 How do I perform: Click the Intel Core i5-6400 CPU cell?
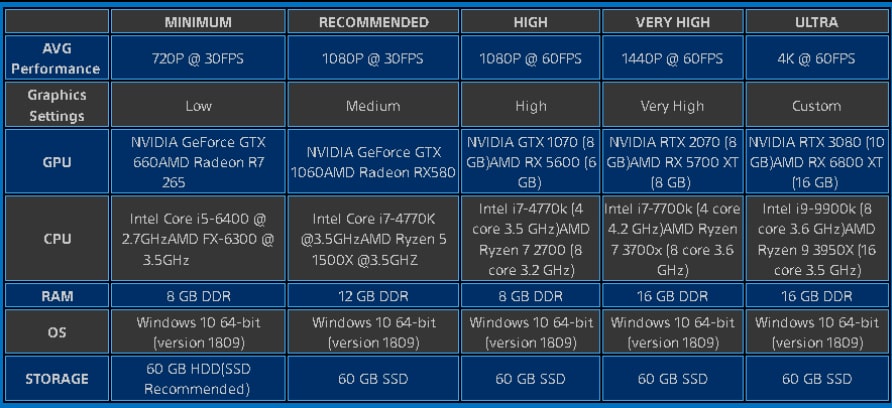pyautogui.click(x=198, y=238)
